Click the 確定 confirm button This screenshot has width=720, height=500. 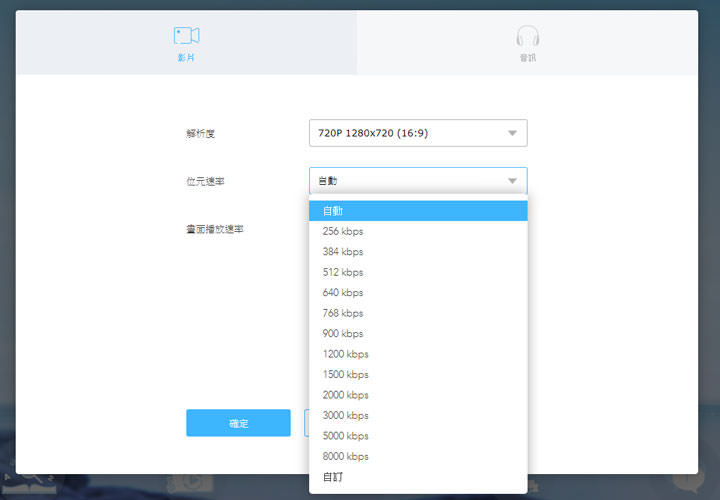coord(238,423)
